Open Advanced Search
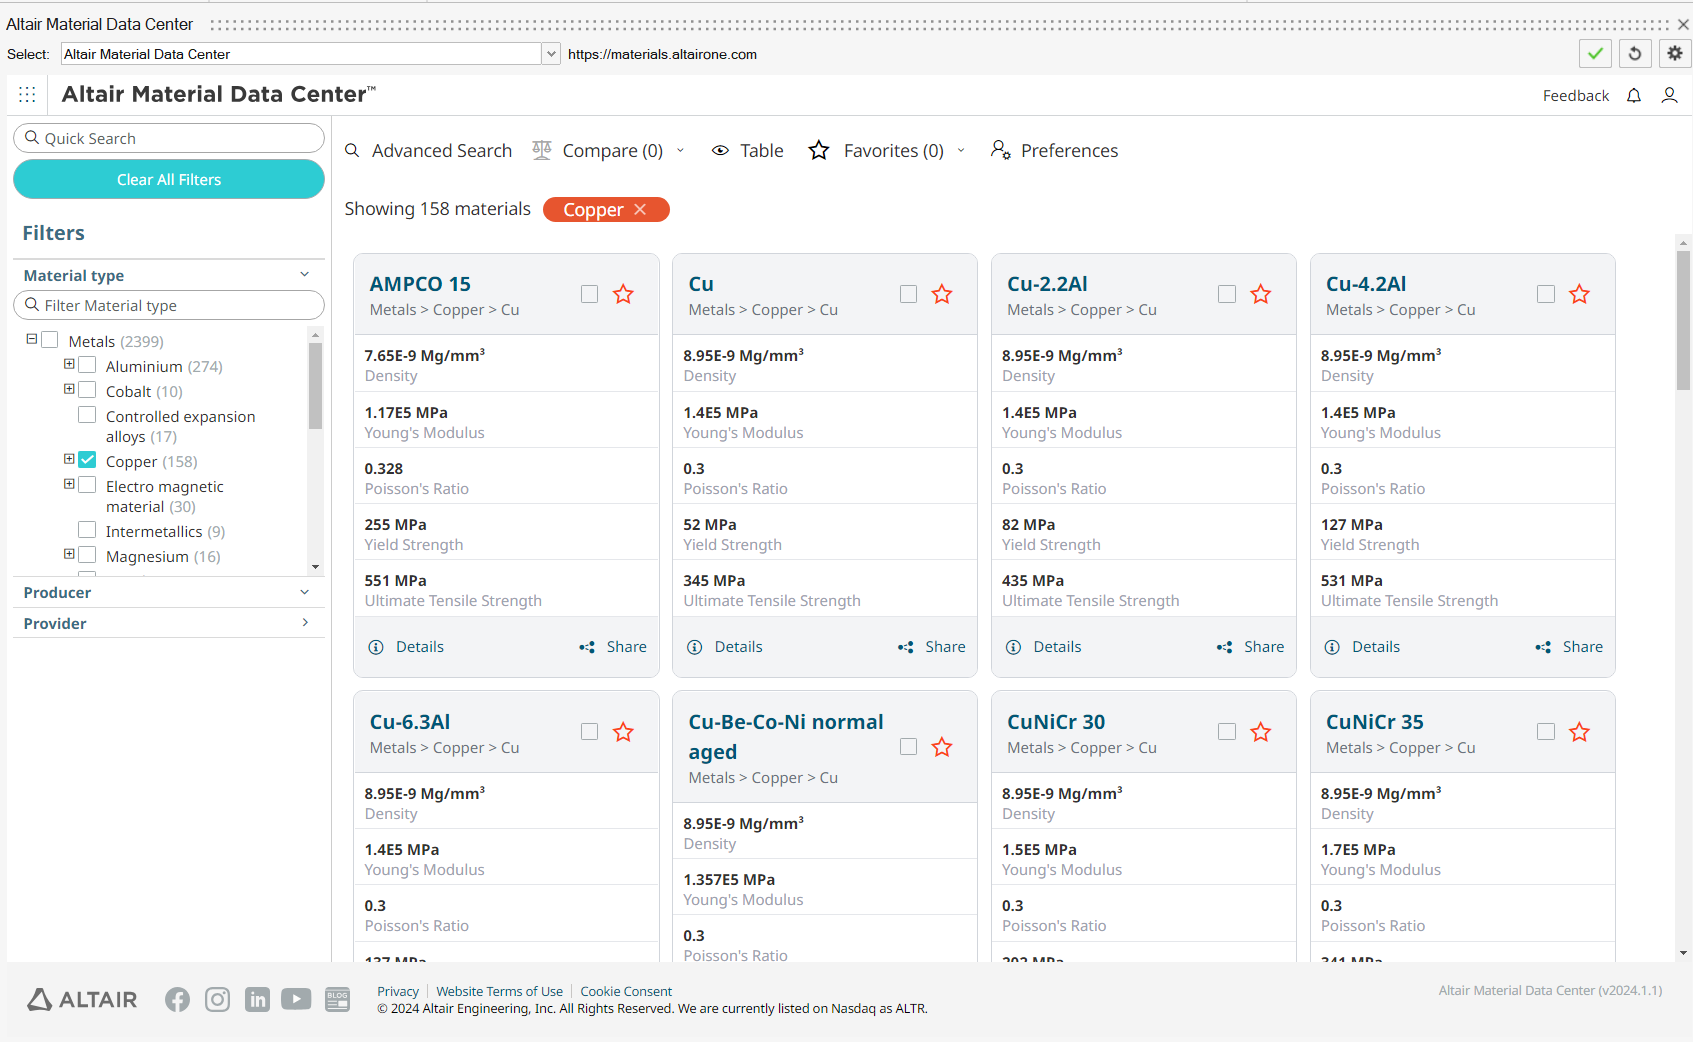Image resolution: width=1693 pixels, height=1042 pixels. (428, 151)
